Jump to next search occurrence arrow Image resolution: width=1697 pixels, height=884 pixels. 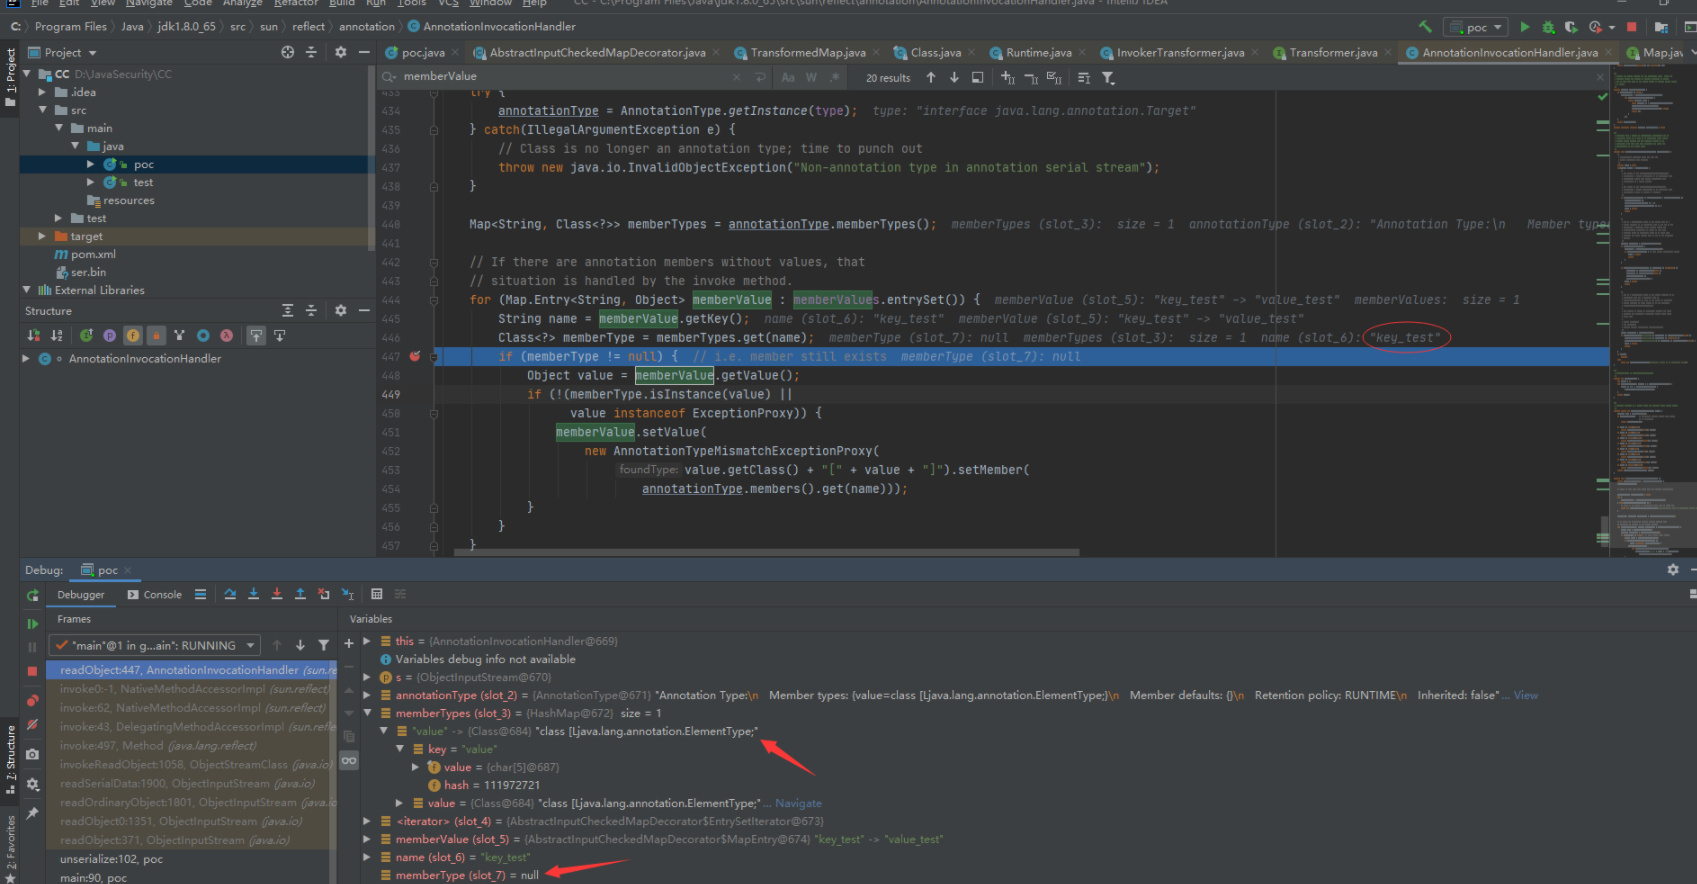(954, 77)
